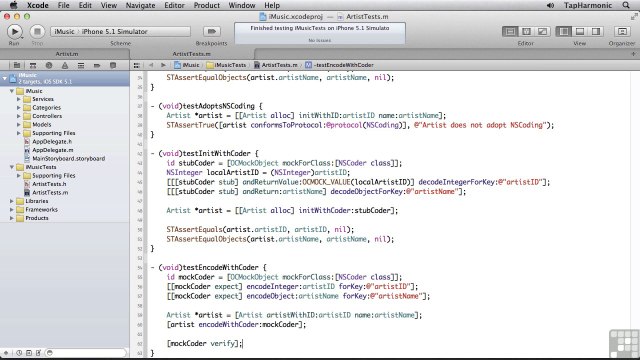
Task: Show the Issue navigator
Action: pyautogui.click(x=65, y=65)
